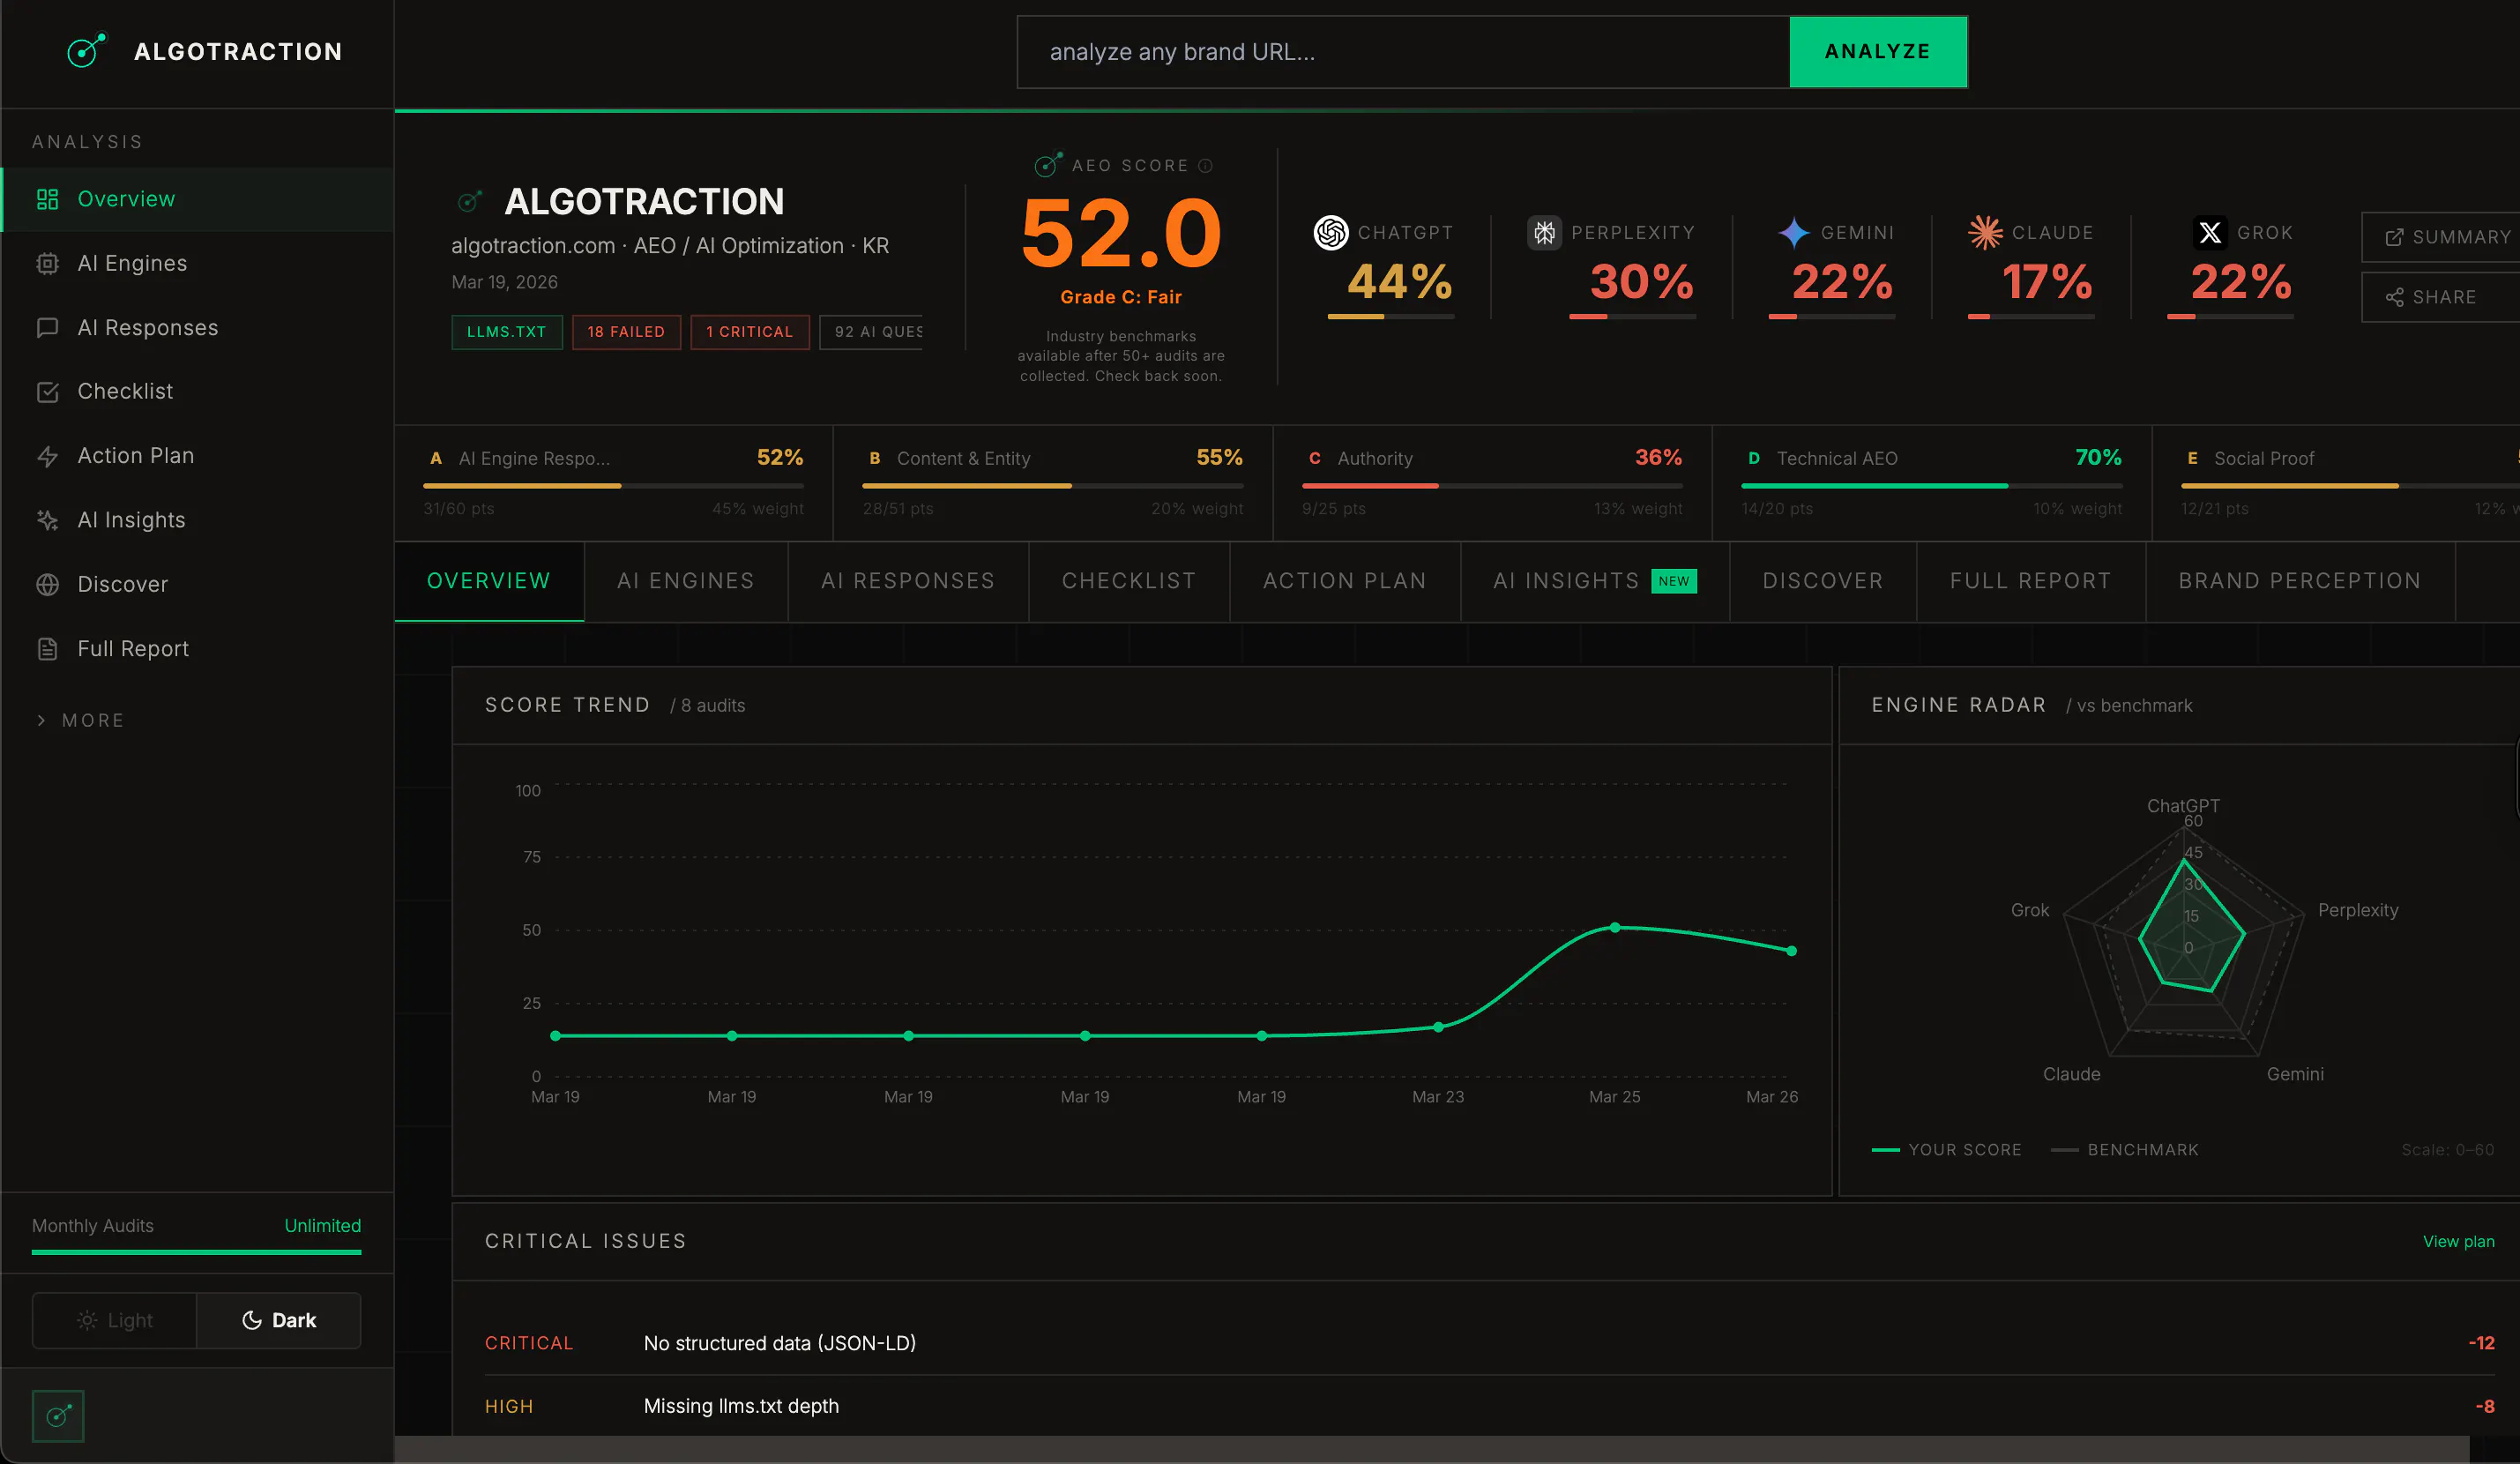The height and width of the screenshot is (1464, 2520).
Task: Expand the MORE section in sidebar
Action: coord(80,720)
